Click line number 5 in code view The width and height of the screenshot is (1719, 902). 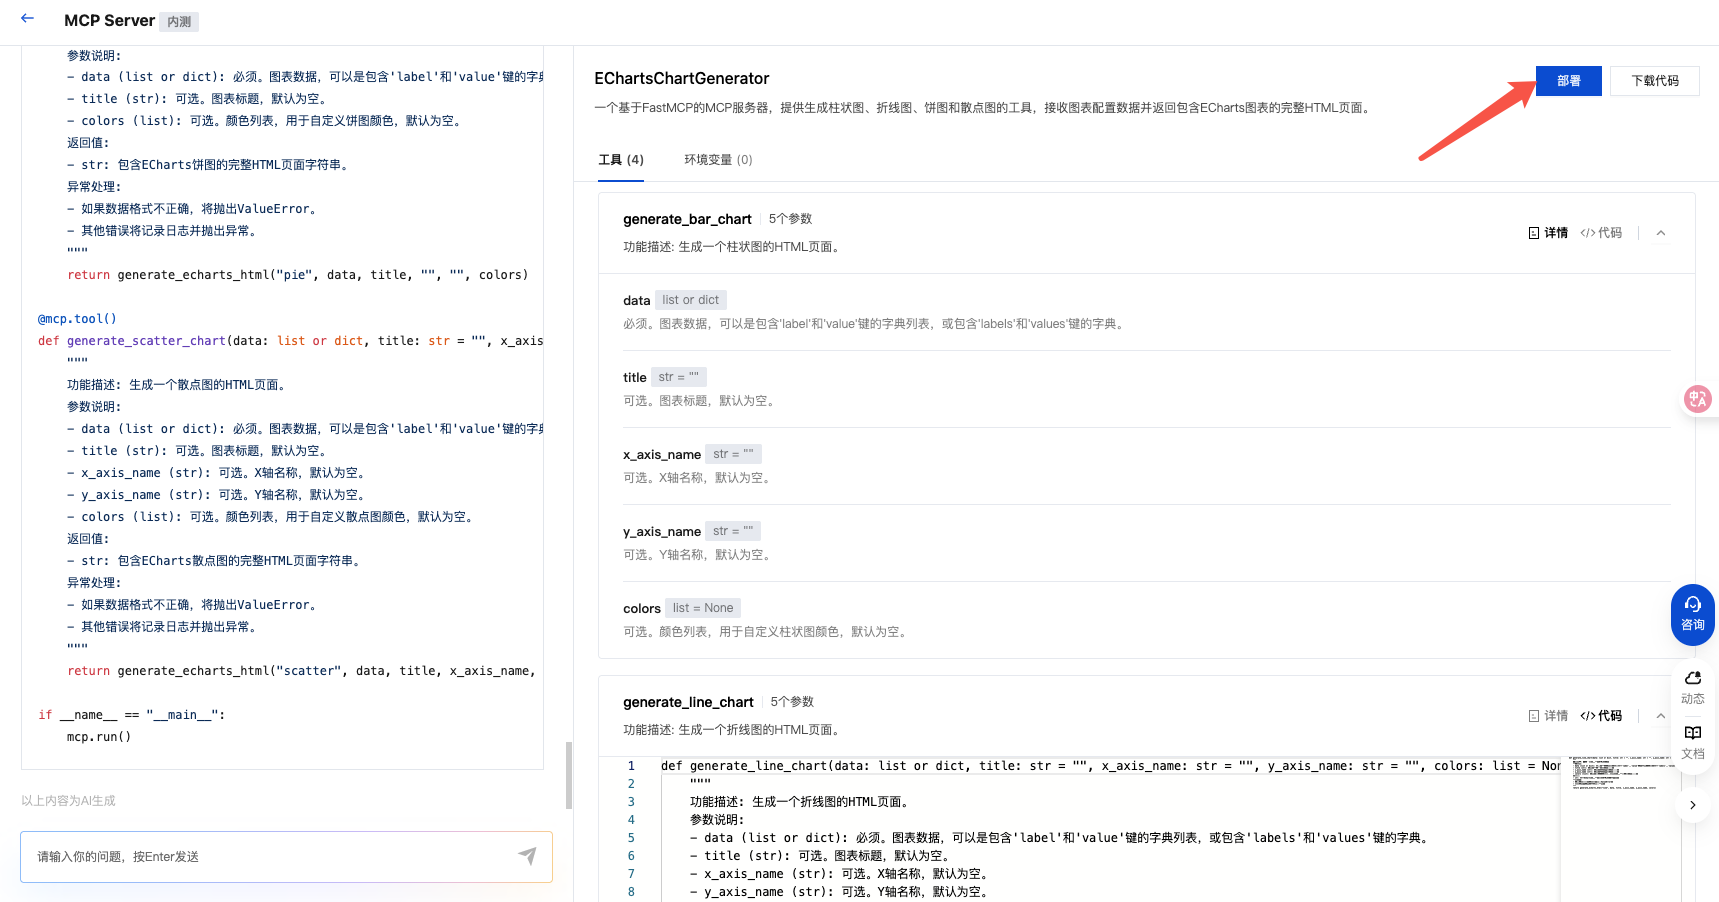pos(631,838)
